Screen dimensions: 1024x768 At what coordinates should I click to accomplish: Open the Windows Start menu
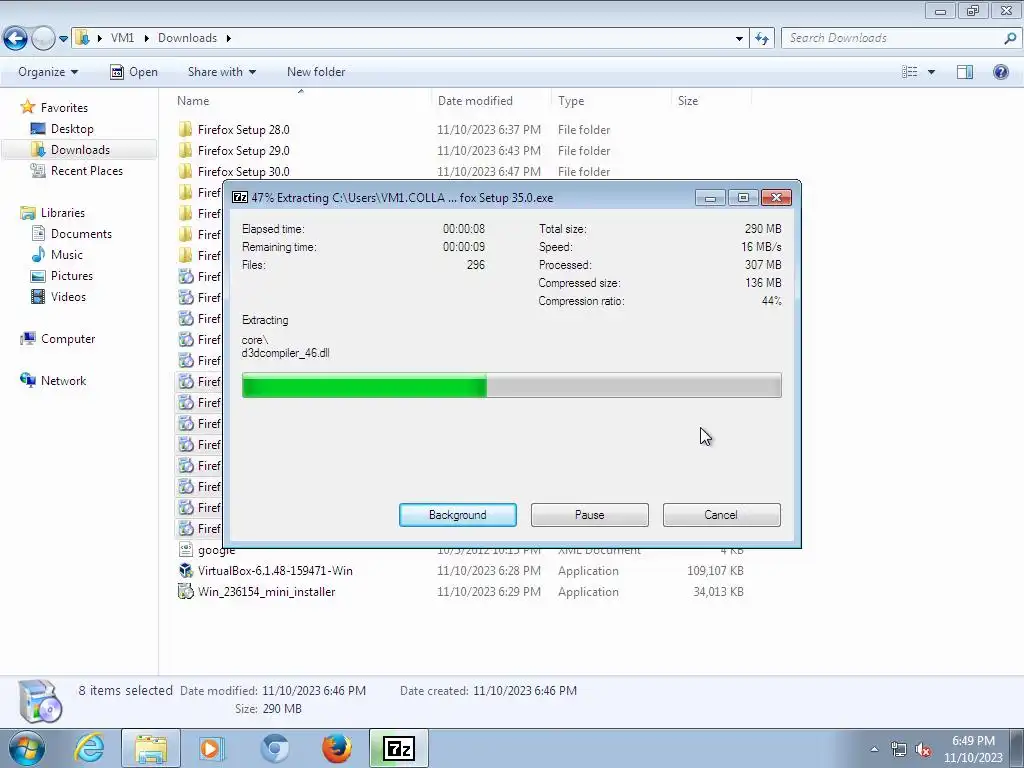pyautogui.click(x=27, y=748)
